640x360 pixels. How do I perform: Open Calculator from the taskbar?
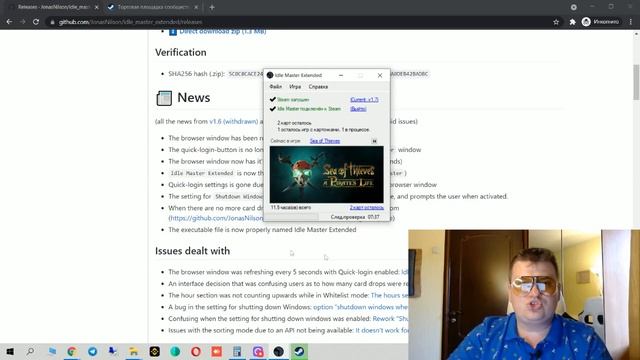[x=237, y=351]
